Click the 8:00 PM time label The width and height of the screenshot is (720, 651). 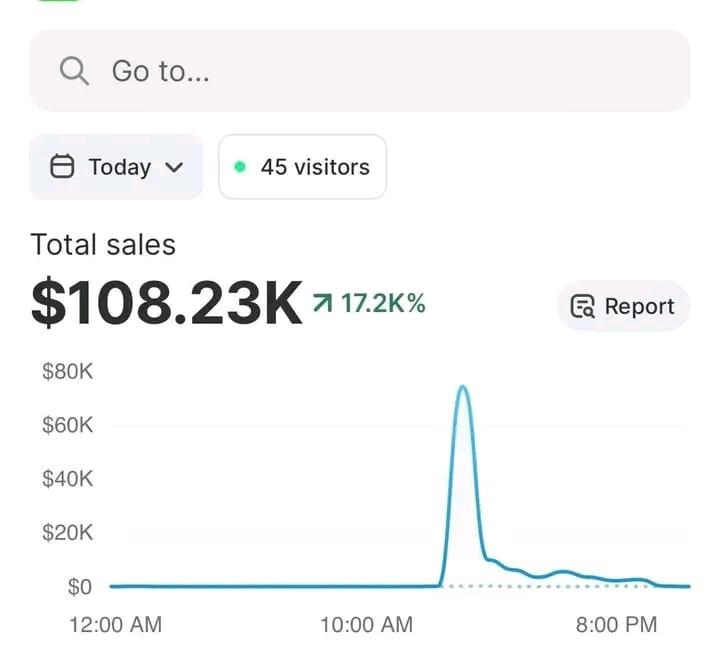coord(617,625)
